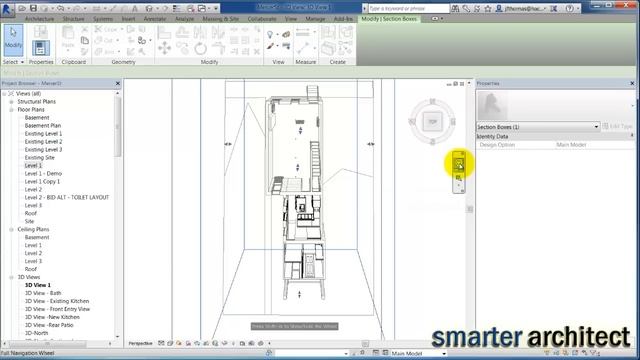
Task: Collapse the Floor Plans node
Action: point(11,110)
